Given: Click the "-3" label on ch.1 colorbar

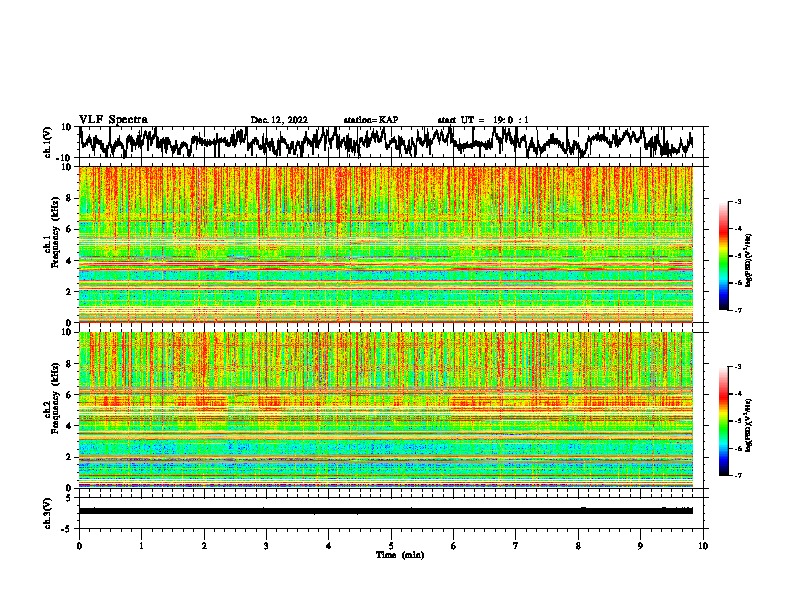Looking at the screenshot, I should (x=737, y=202).
